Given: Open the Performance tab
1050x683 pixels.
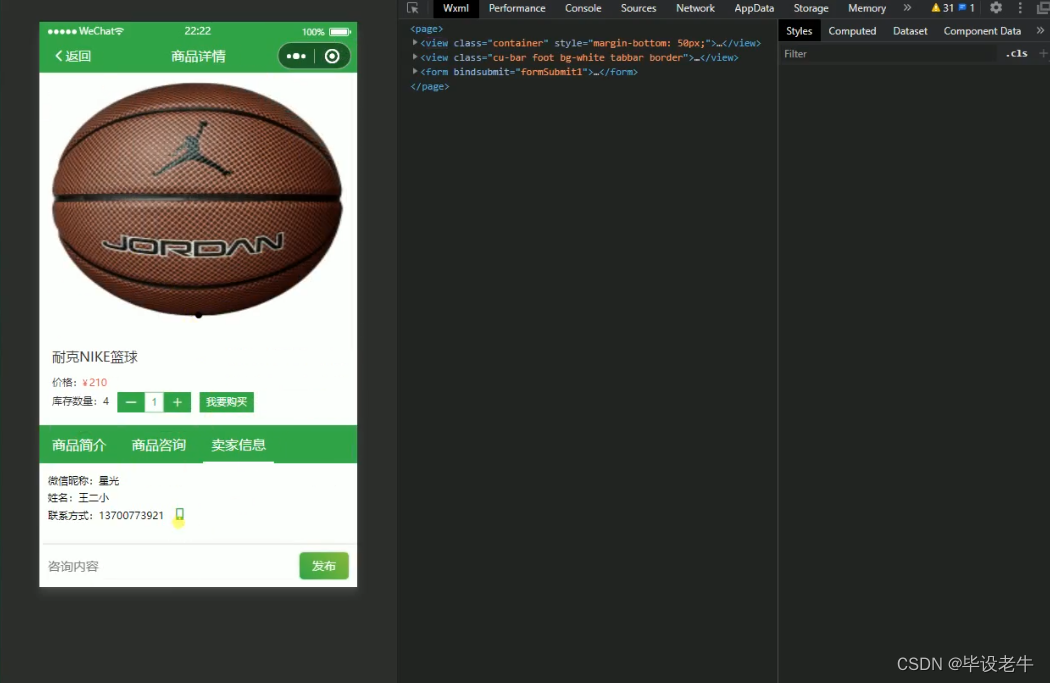Looking at the screenshot, I should pos(517,8).
